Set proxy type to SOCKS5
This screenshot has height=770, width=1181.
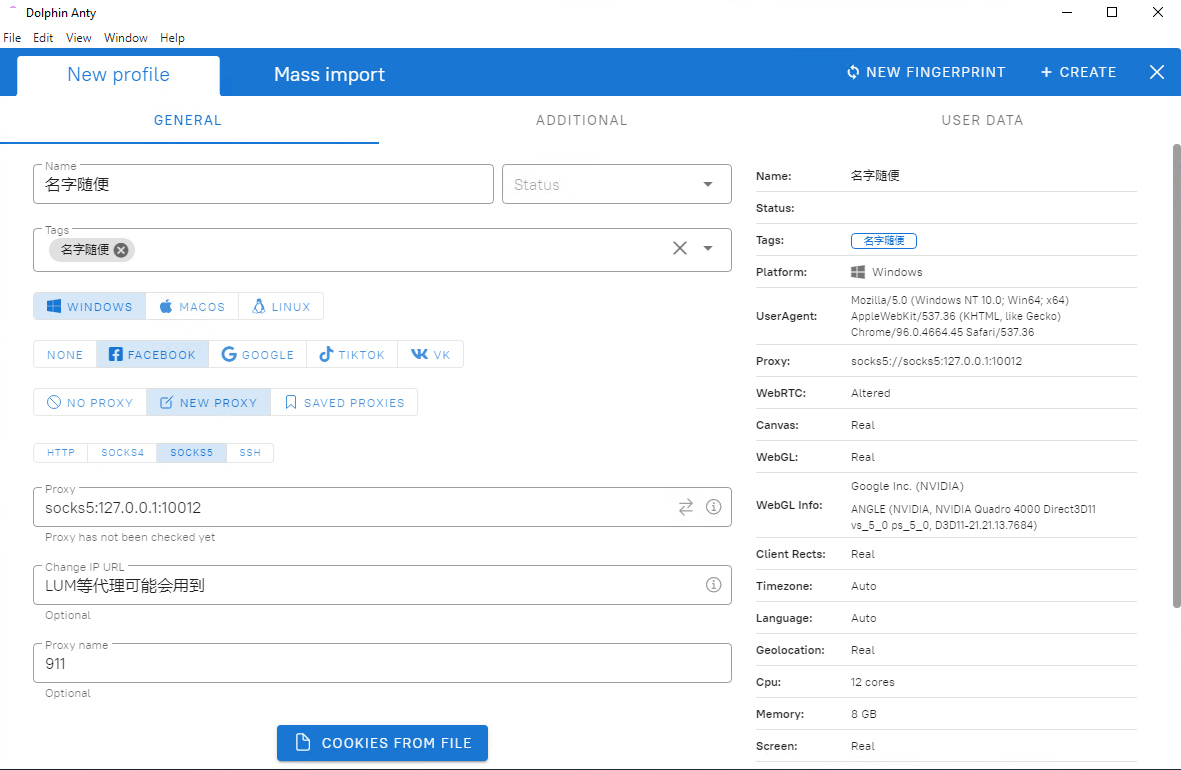[x=191, y=453]
